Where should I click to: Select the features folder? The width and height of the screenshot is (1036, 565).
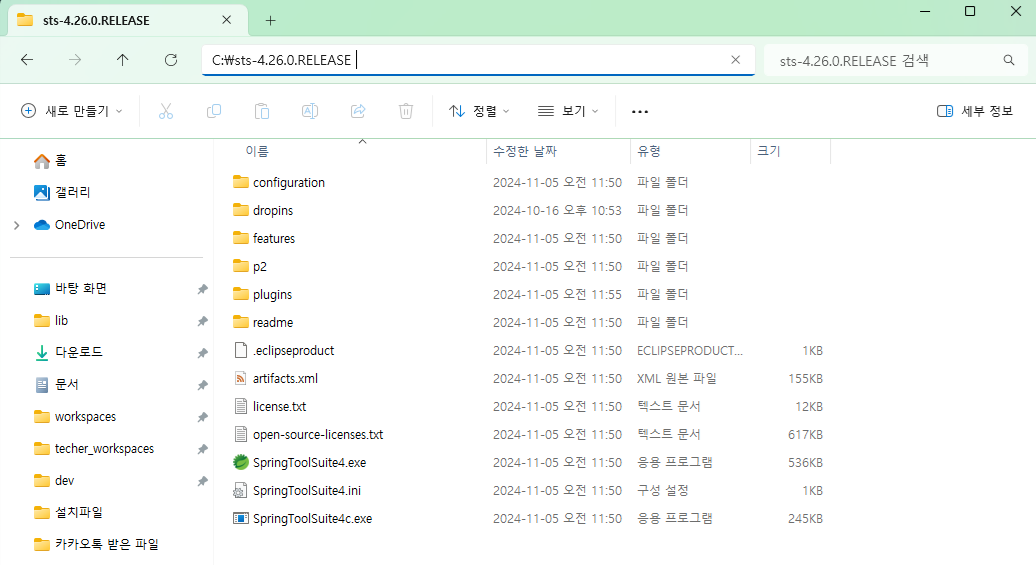(264, 238)
